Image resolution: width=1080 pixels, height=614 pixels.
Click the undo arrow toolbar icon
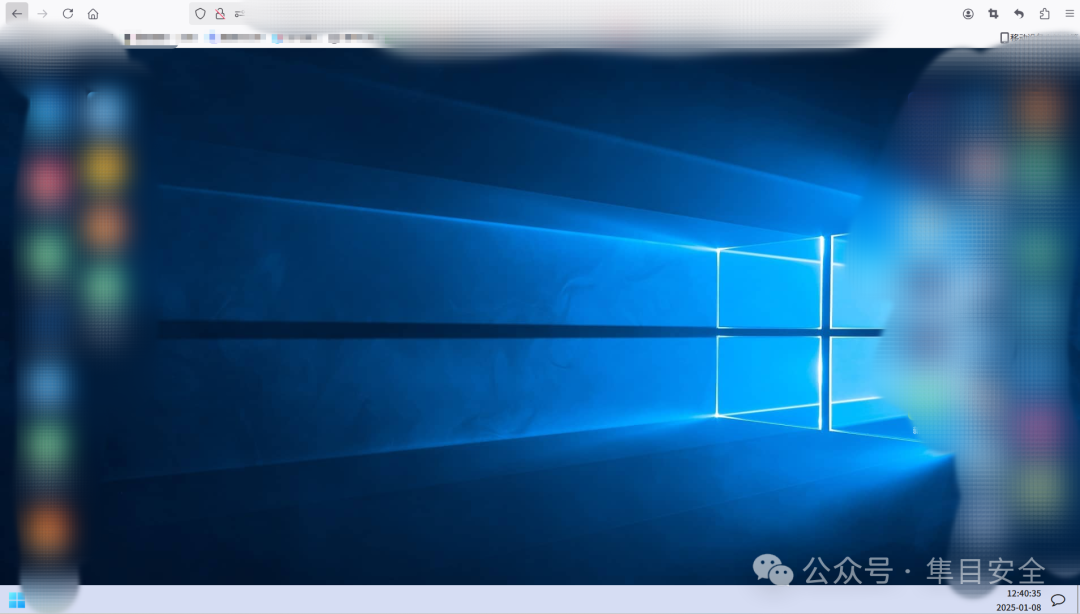coord(1019,14)
